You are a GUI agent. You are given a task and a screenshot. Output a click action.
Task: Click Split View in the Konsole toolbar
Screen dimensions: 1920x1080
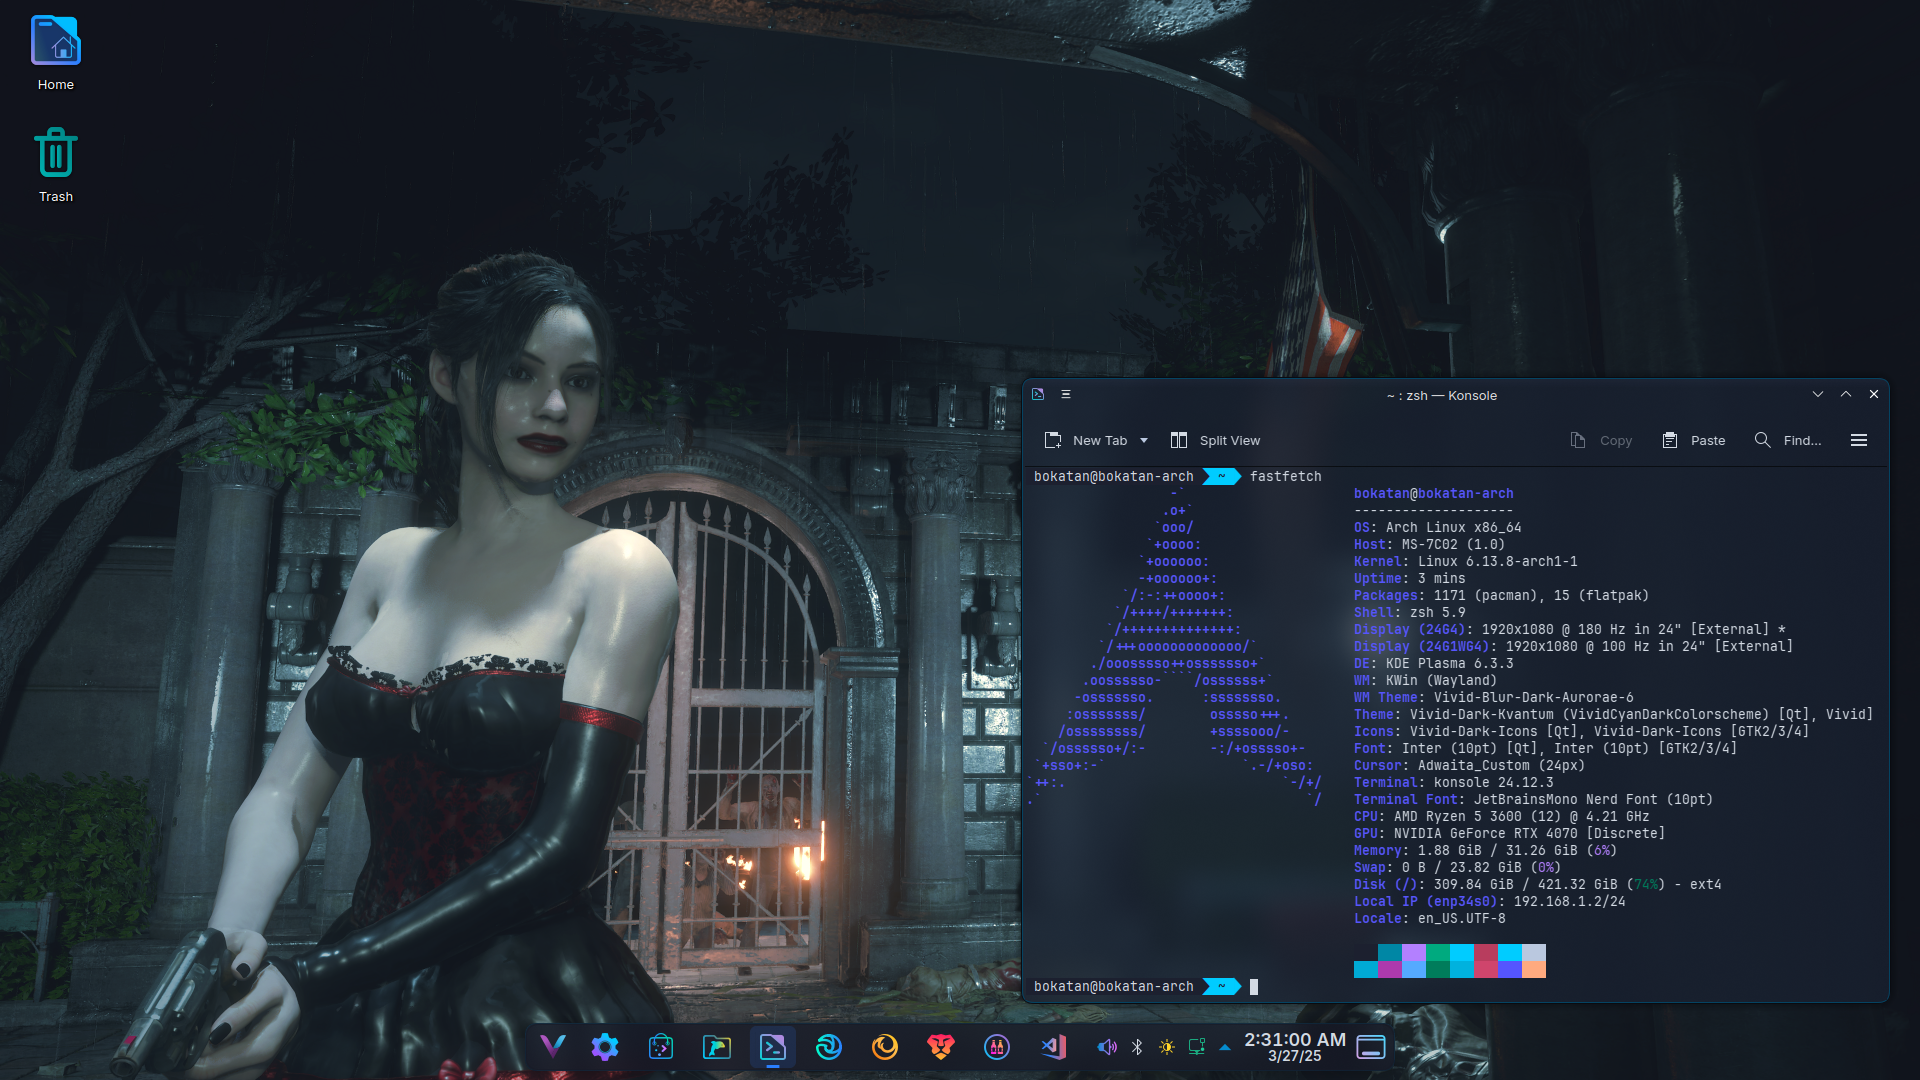pyautogui.click(x=1215, y=440)
